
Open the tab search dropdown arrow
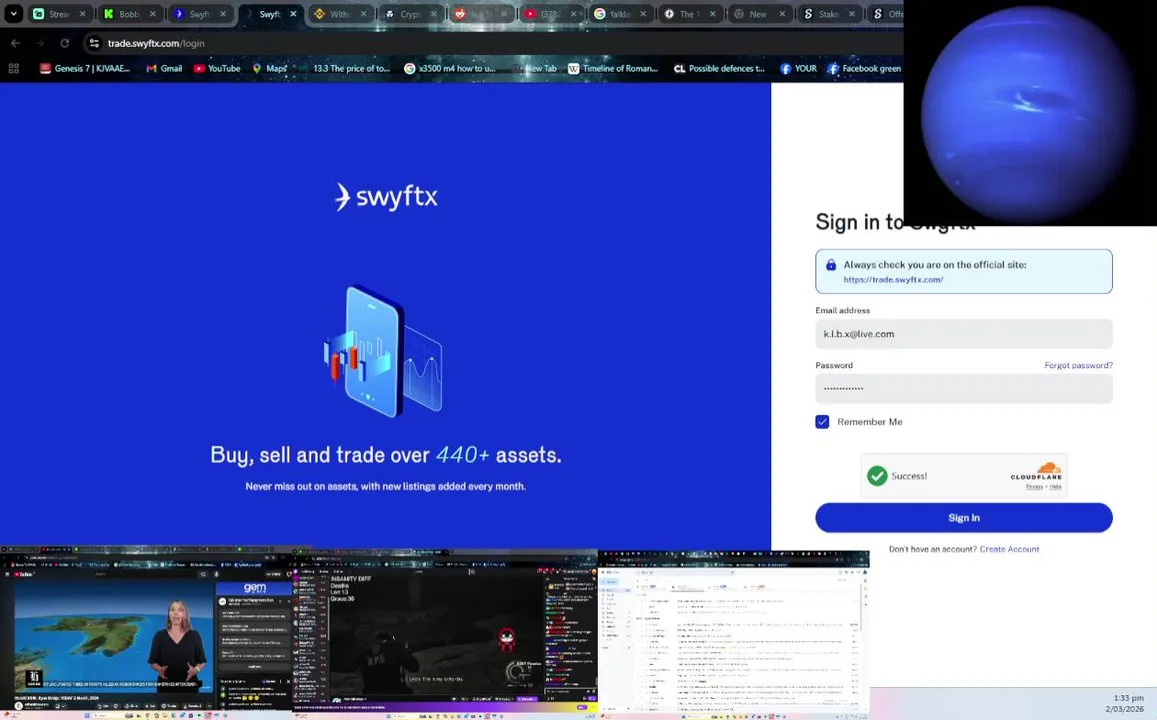tap(13, 13)
